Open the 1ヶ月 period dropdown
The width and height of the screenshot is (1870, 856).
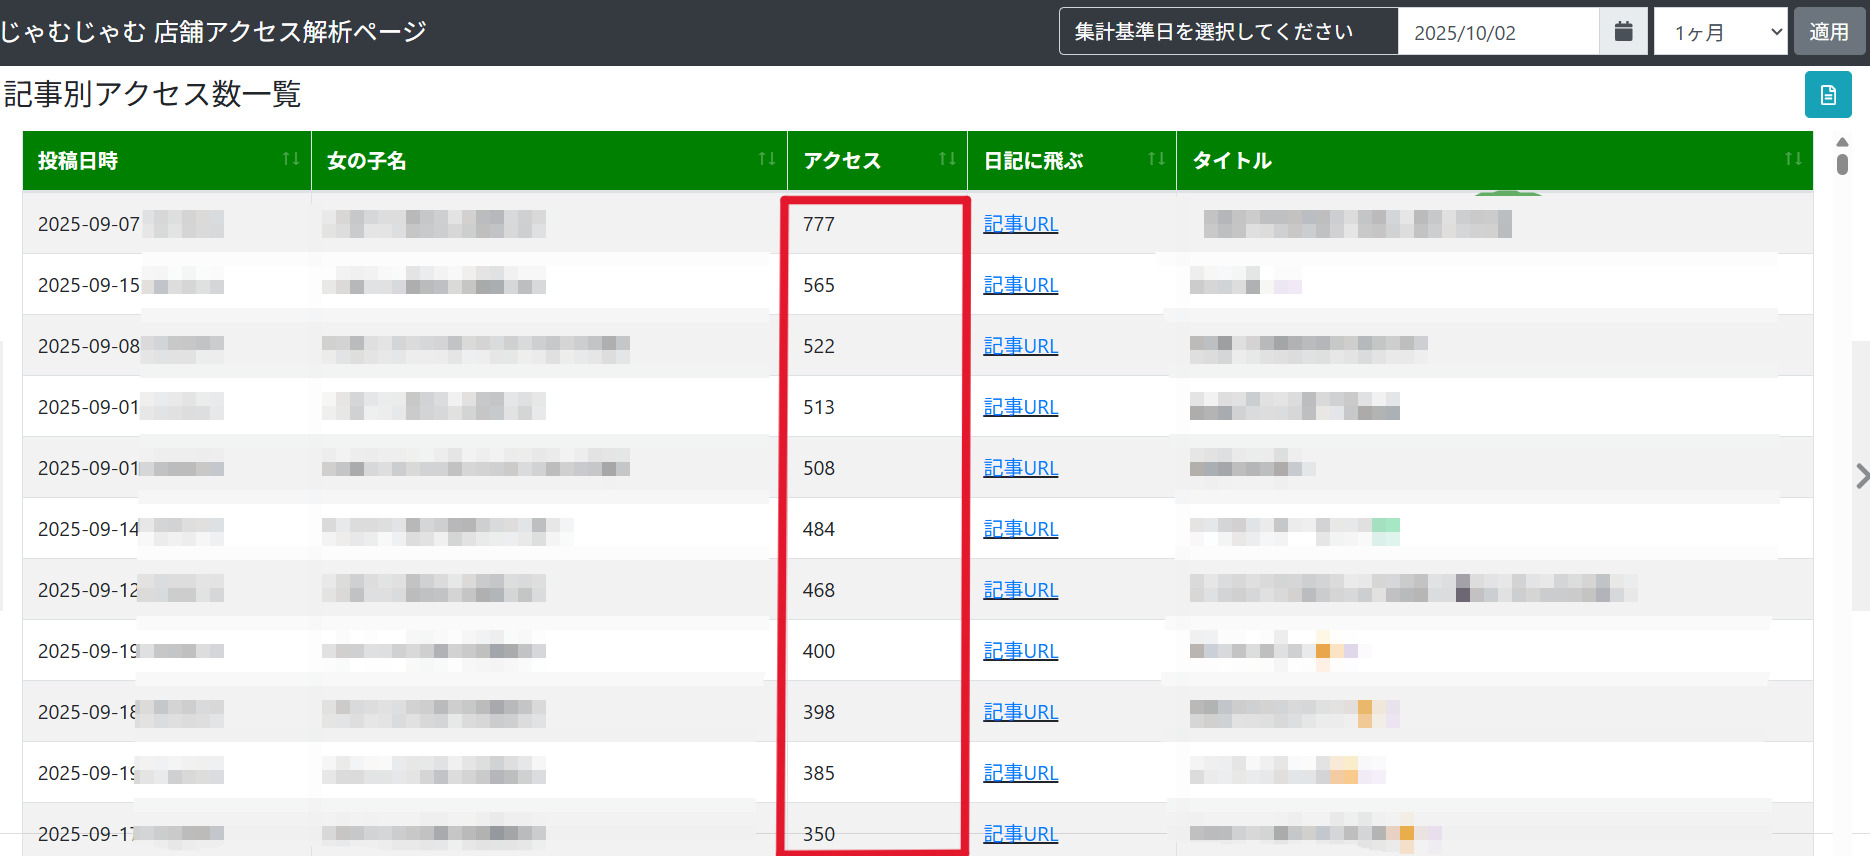[x=1720, y=32]
